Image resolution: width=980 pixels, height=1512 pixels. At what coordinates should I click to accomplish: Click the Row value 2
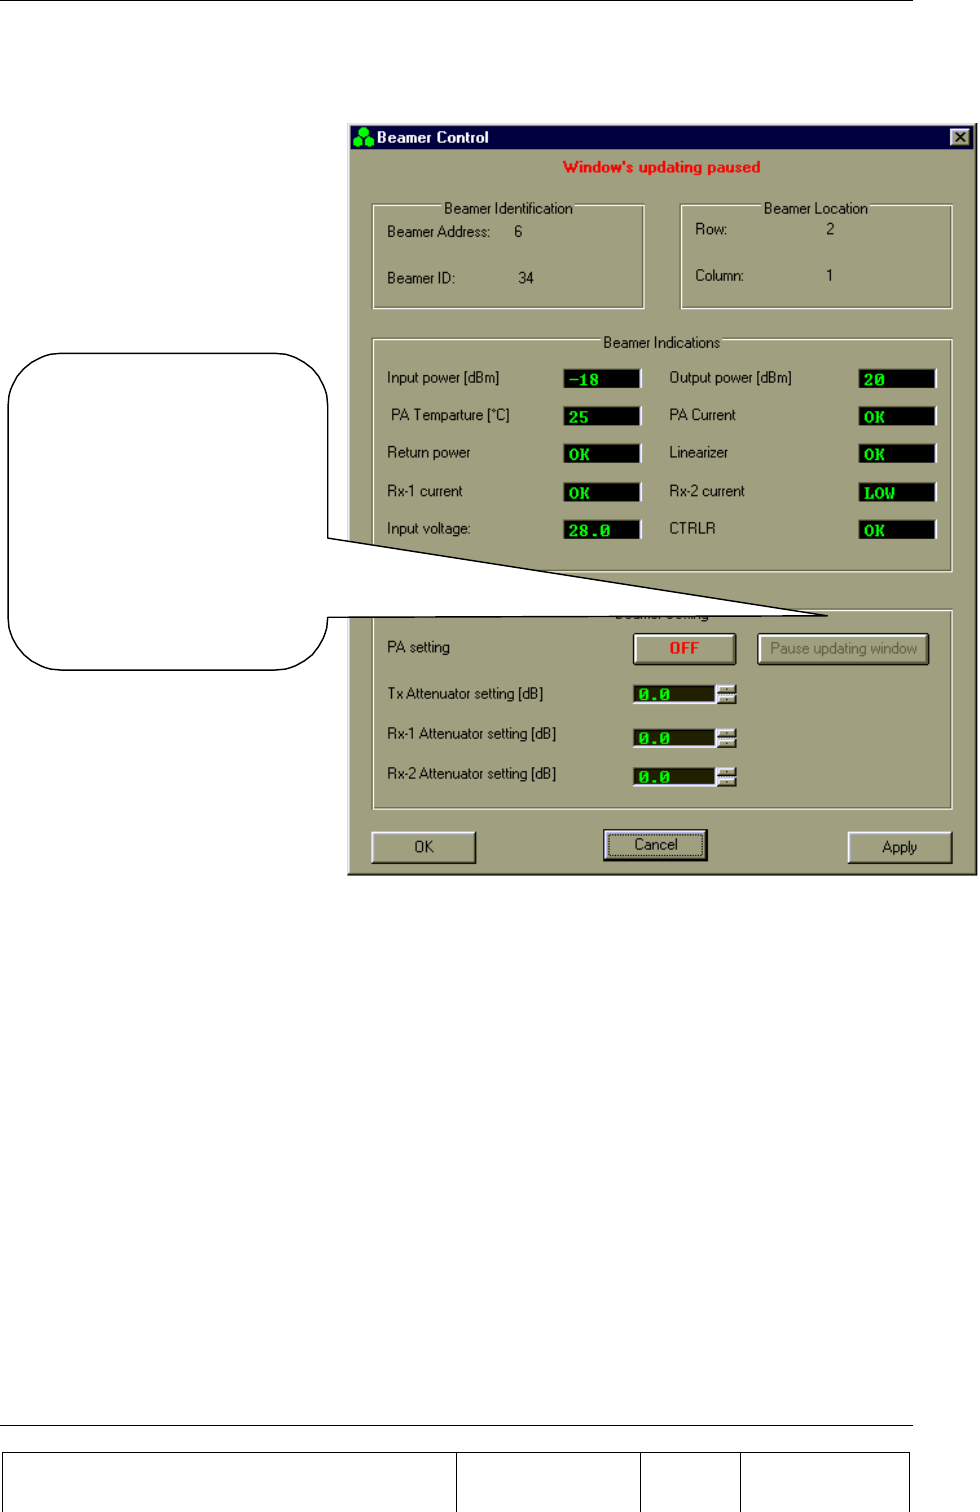[830, 229]
